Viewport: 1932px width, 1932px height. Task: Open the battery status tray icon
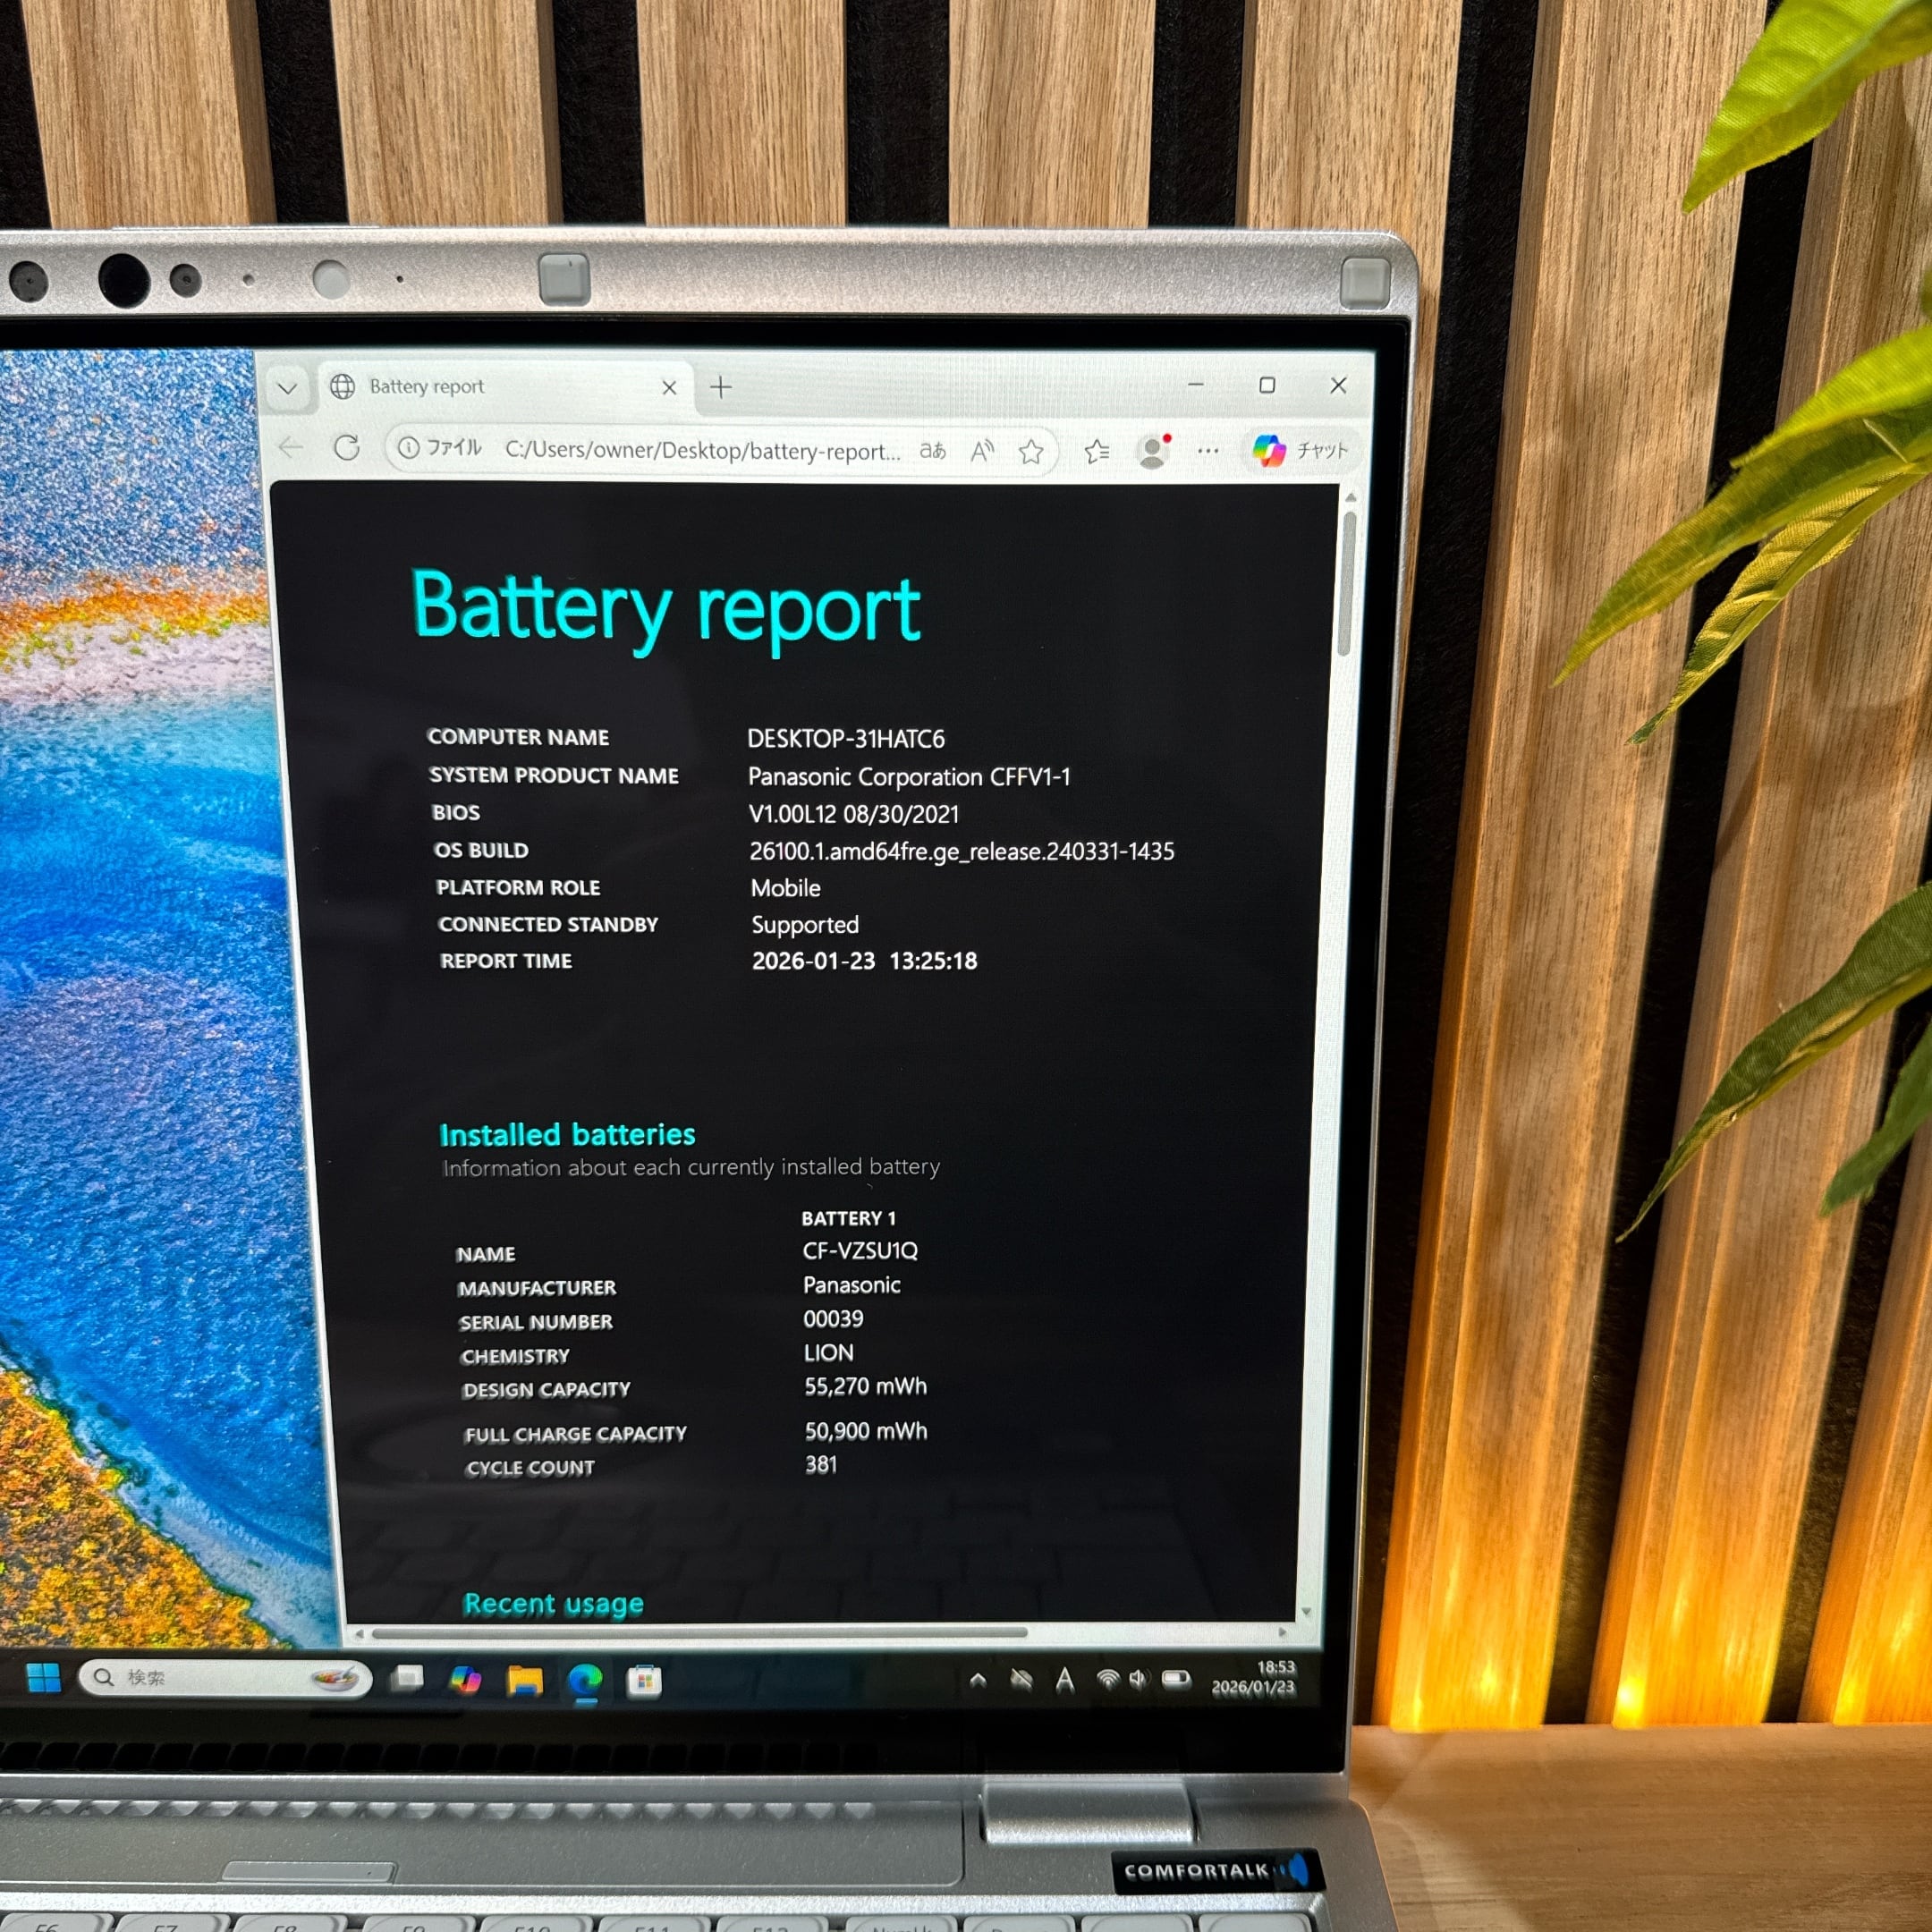[1176, 1679]
